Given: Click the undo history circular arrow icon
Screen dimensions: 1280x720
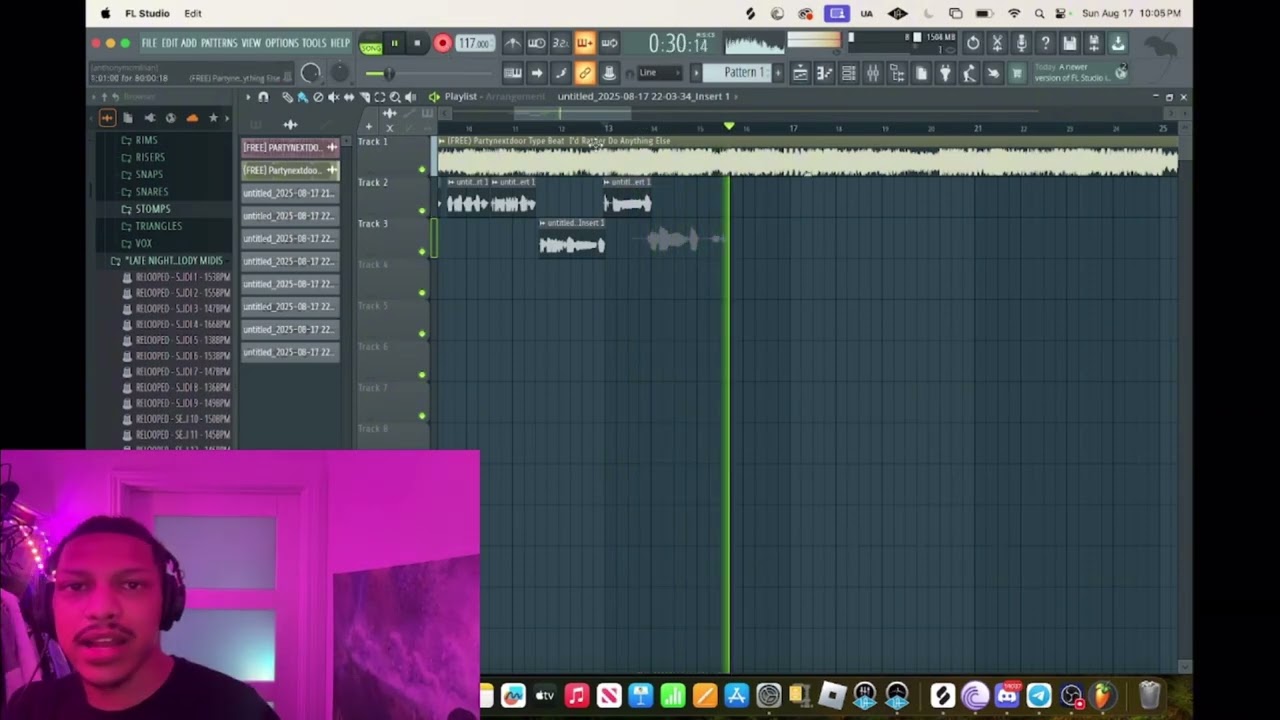Looking at the screenshot, I should 973,43.
